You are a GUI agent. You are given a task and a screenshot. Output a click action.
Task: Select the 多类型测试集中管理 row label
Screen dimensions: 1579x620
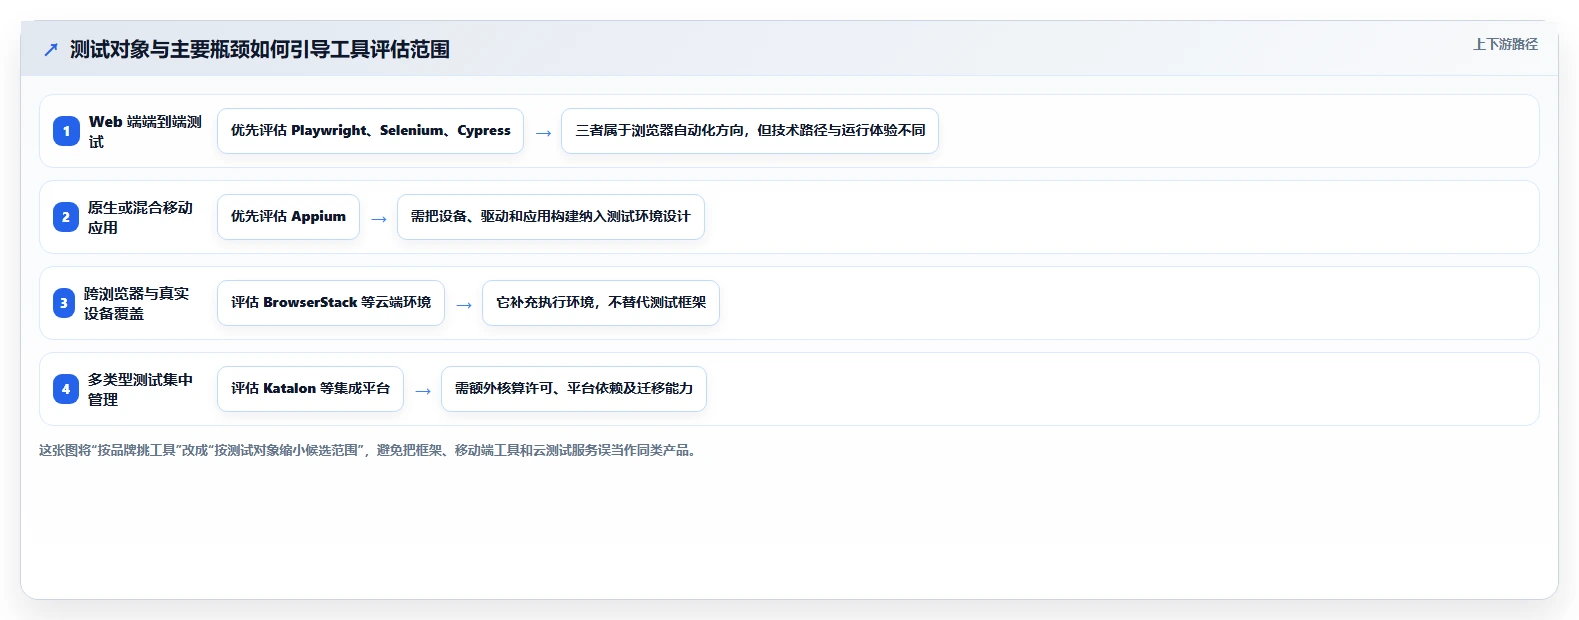(x=140, y=389)
